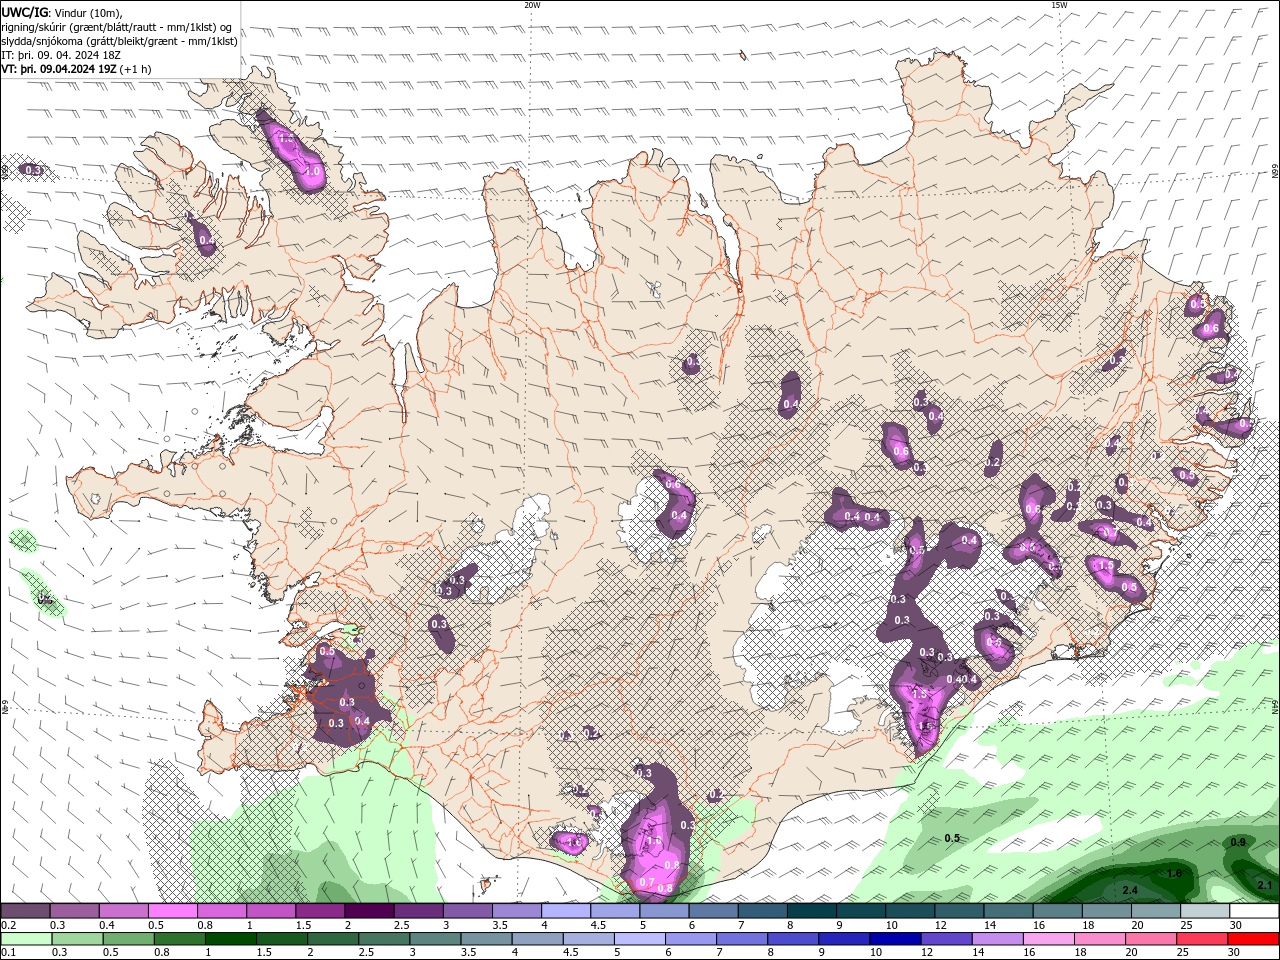1280x960 pixels.
Task: Click the 'IT: þri. 09. 04. 2024 18Z' line
Action: point(62,55)
